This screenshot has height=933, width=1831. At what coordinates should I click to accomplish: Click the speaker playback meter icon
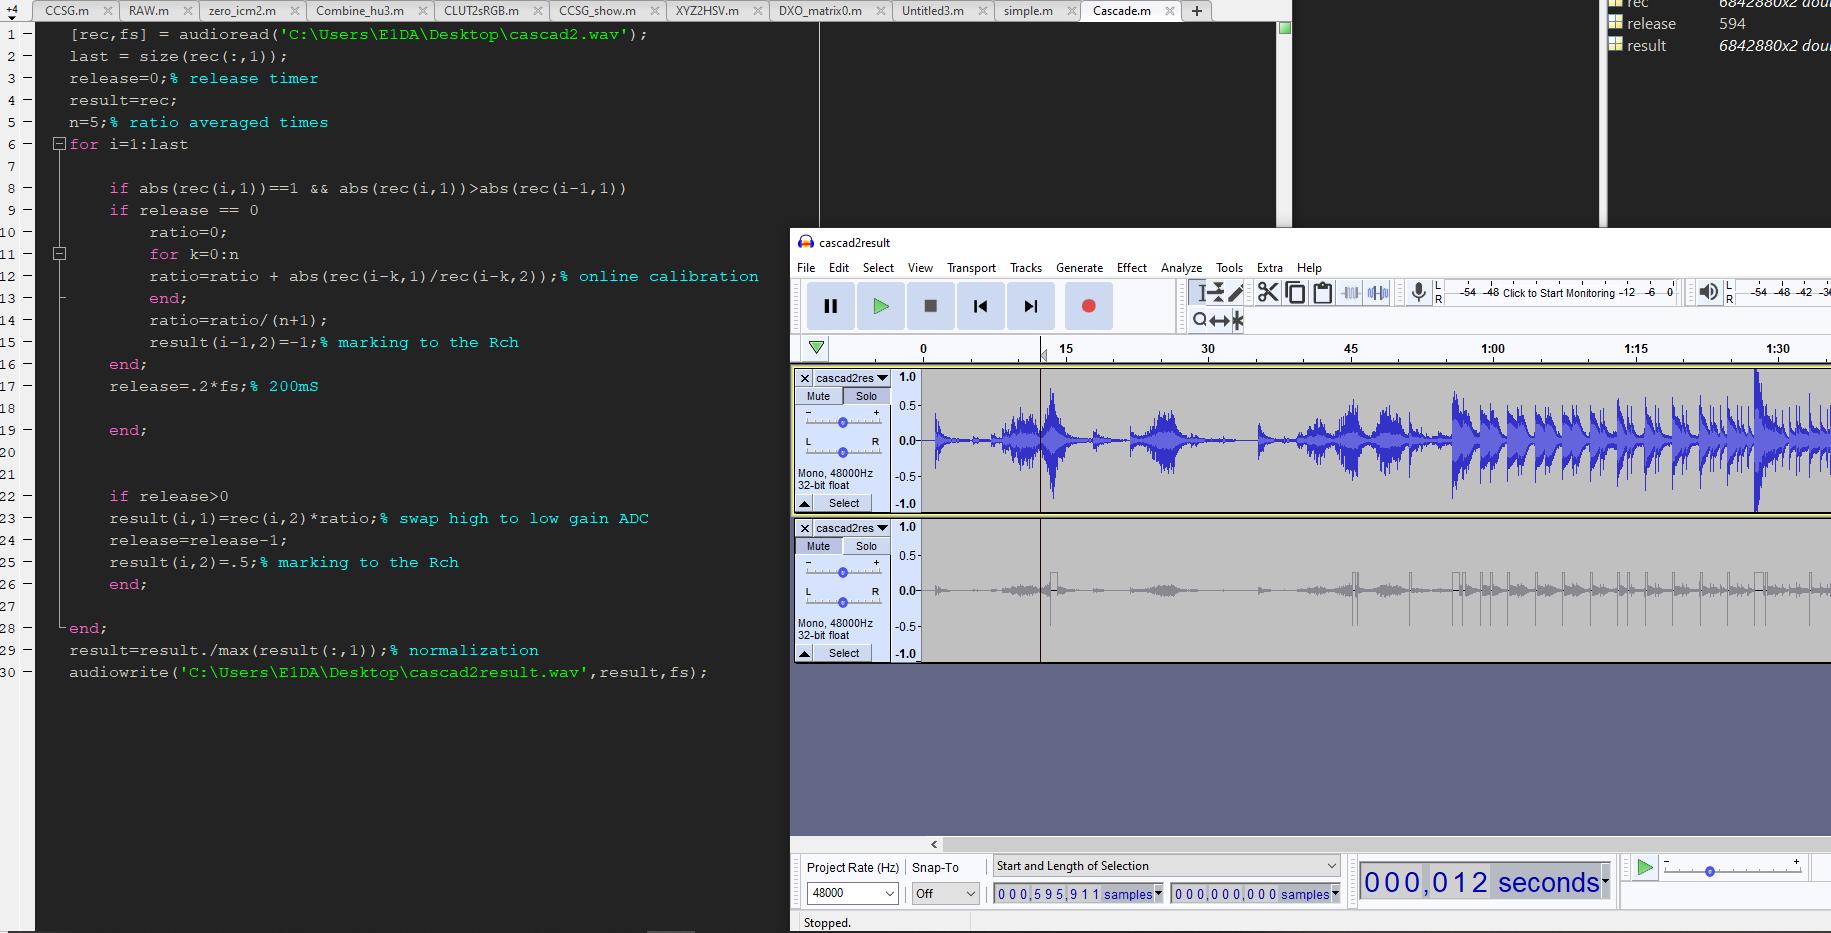pyautogui.click(x=1708, y=292)
